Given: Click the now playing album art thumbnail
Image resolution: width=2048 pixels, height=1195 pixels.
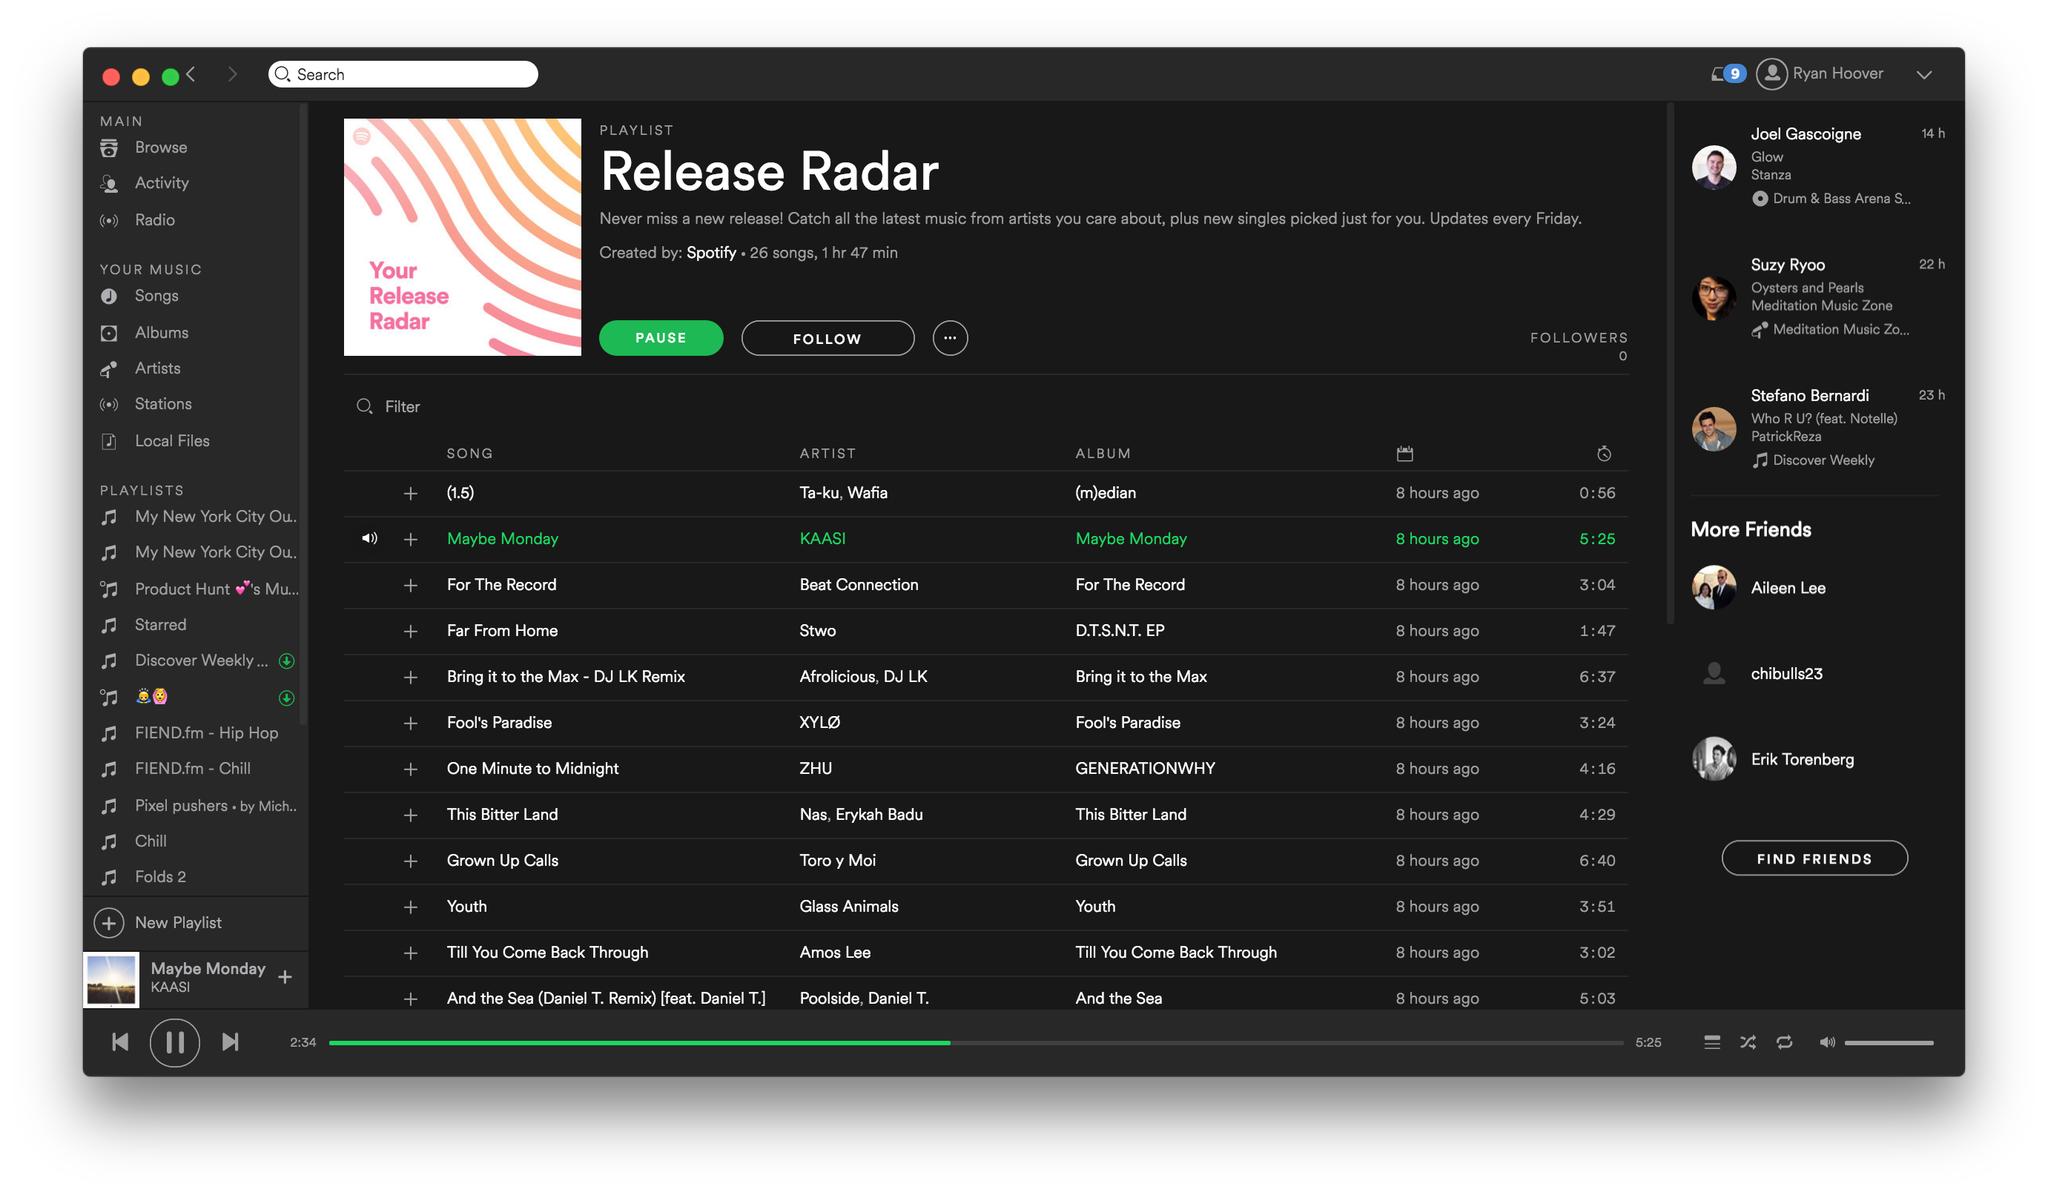Looking at the screenshot, I should coord(111,980).
